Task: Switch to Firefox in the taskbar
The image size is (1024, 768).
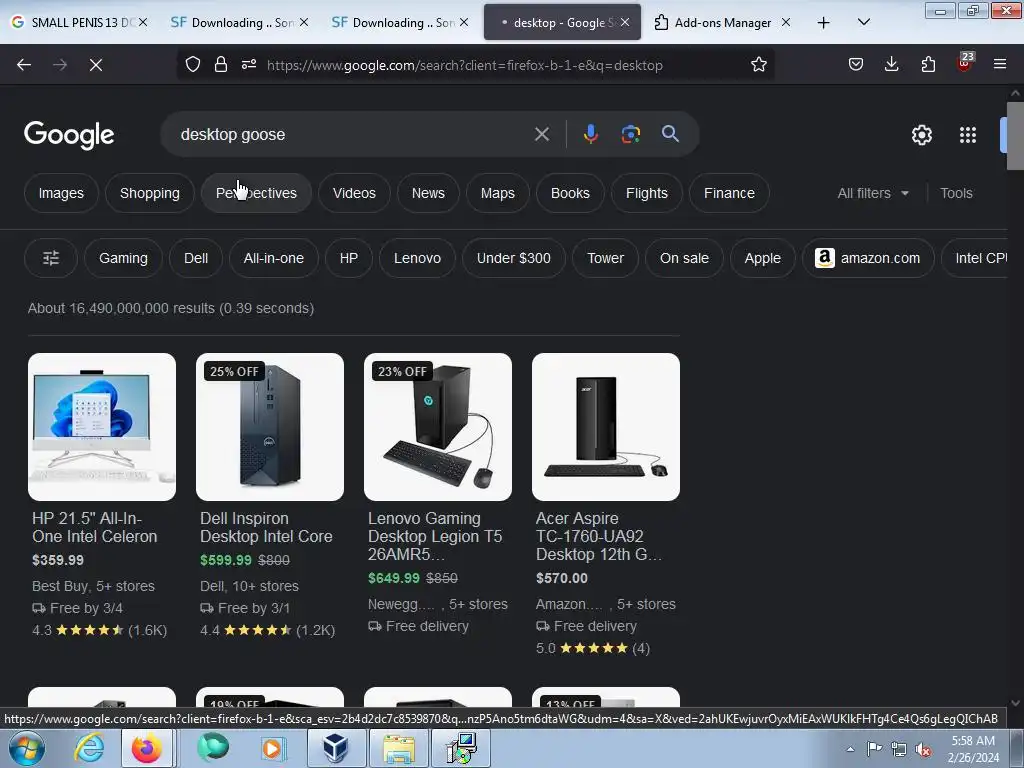Action: click(x=147, y=748)
